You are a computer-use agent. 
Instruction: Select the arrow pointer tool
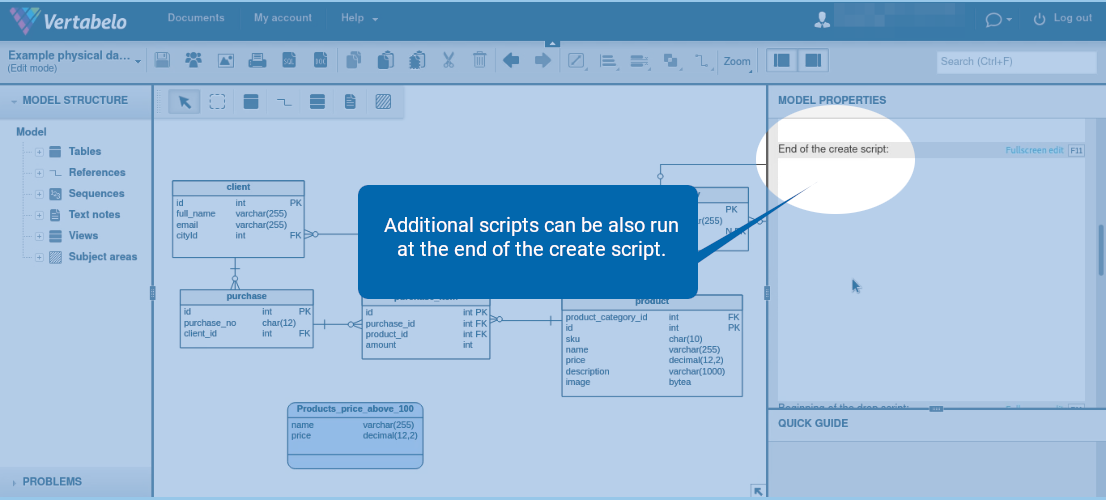pos(185,102)
